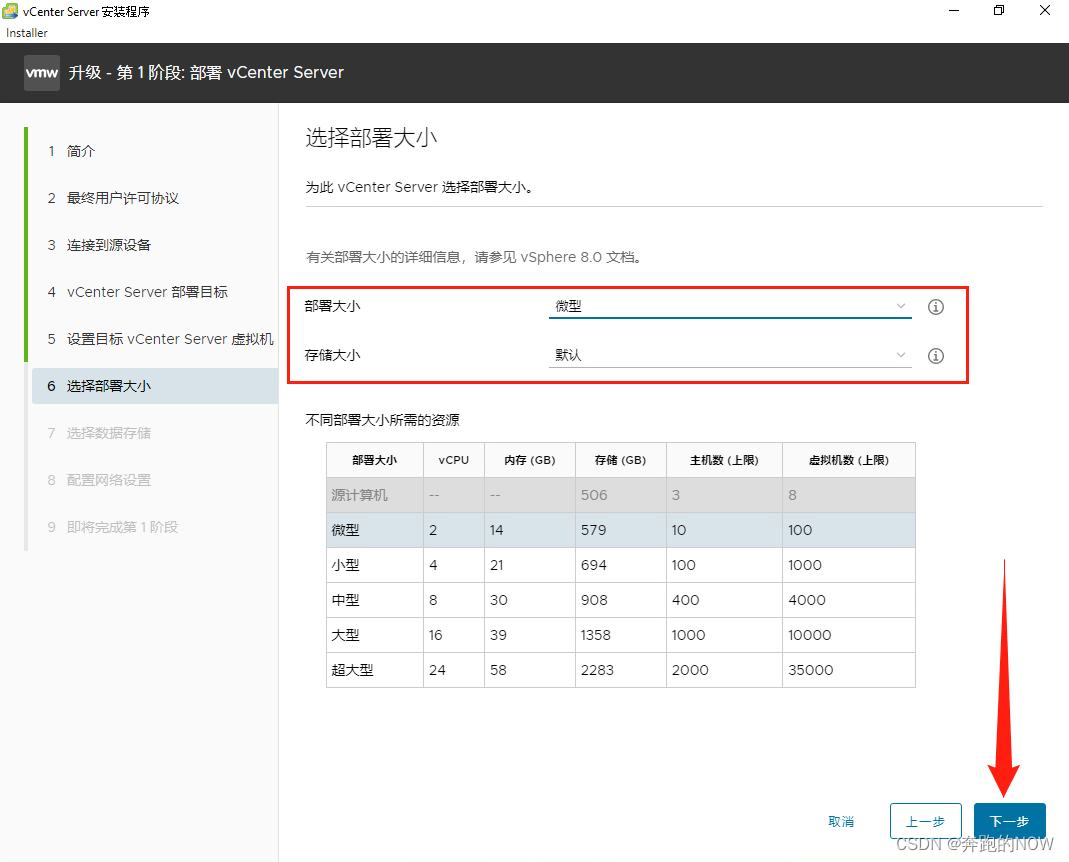Viewport: 1069px width, 862px height.
Task: Go to step 2 最终用户许可协议
Action: pyautogui.click(x=113, y=198)
